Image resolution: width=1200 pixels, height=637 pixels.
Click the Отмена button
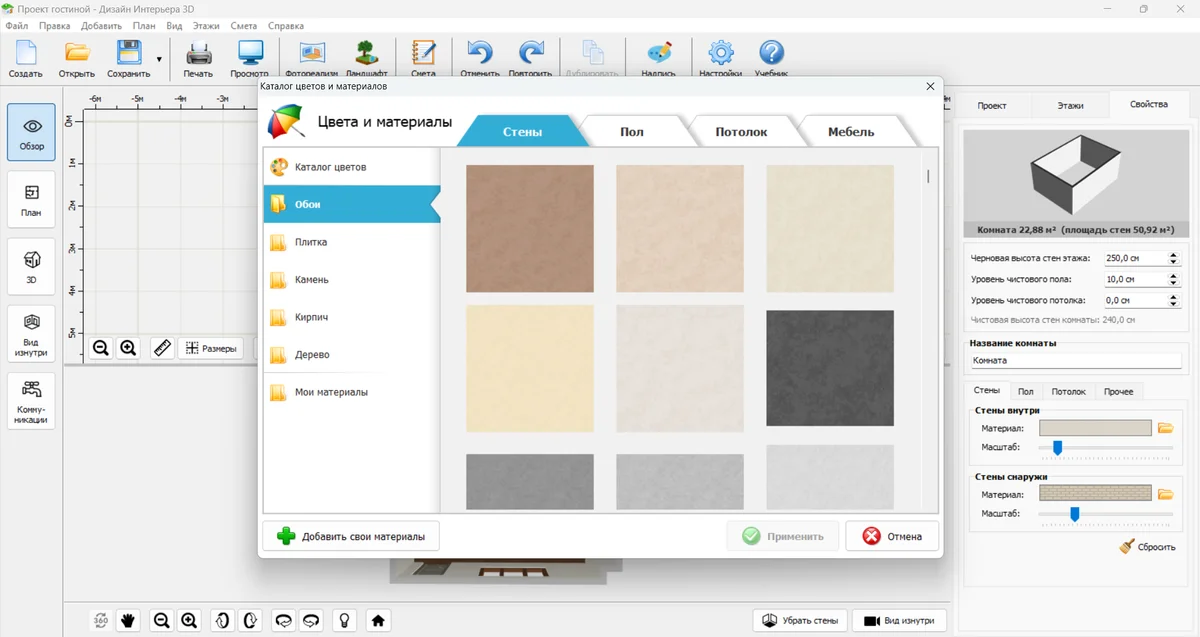coord(892,536)
